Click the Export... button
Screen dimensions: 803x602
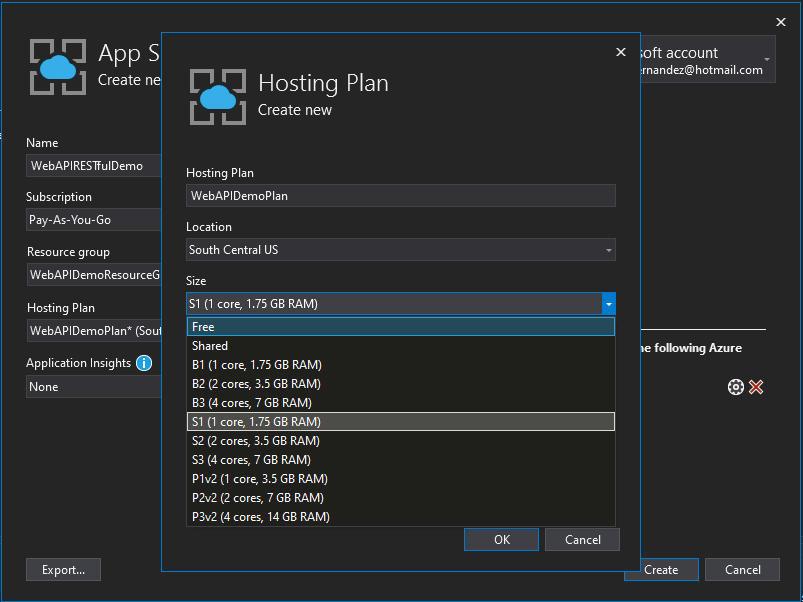64,570
